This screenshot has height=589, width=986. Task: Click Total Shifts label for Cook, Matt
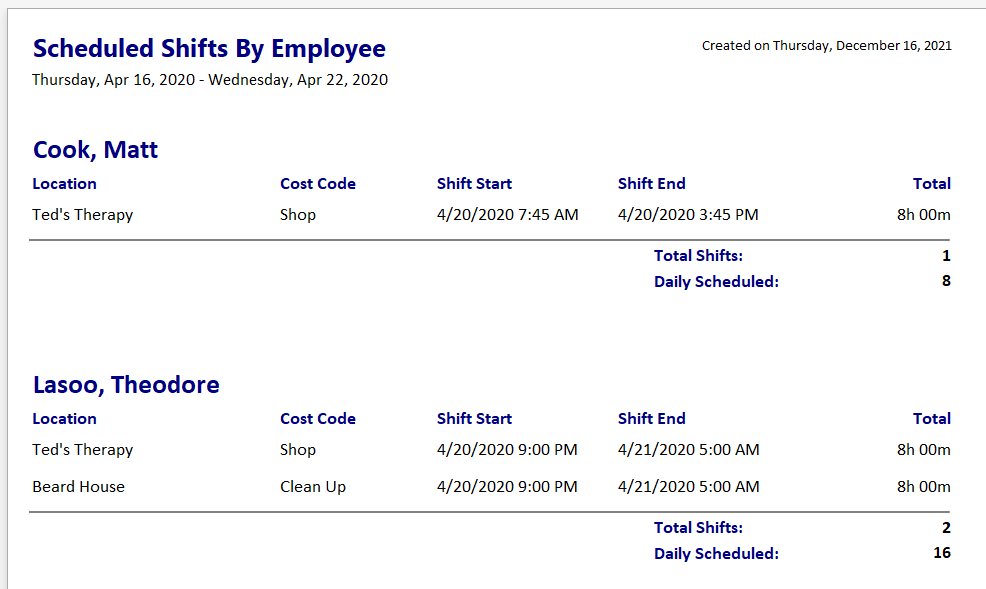point(698,256)
